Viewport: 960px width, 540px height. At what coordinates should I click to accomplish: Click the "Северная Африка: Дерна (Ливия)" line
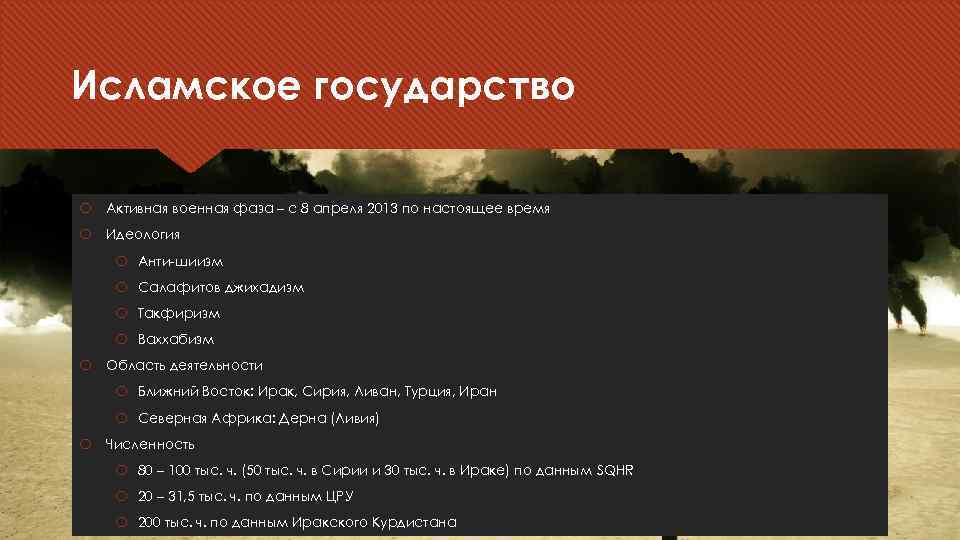258,418
